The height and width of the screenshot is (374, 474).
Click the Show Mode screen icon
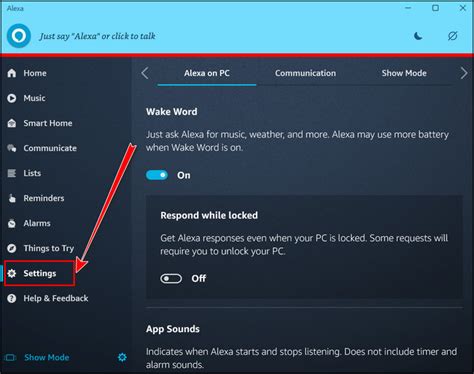[x=10, y=358]
